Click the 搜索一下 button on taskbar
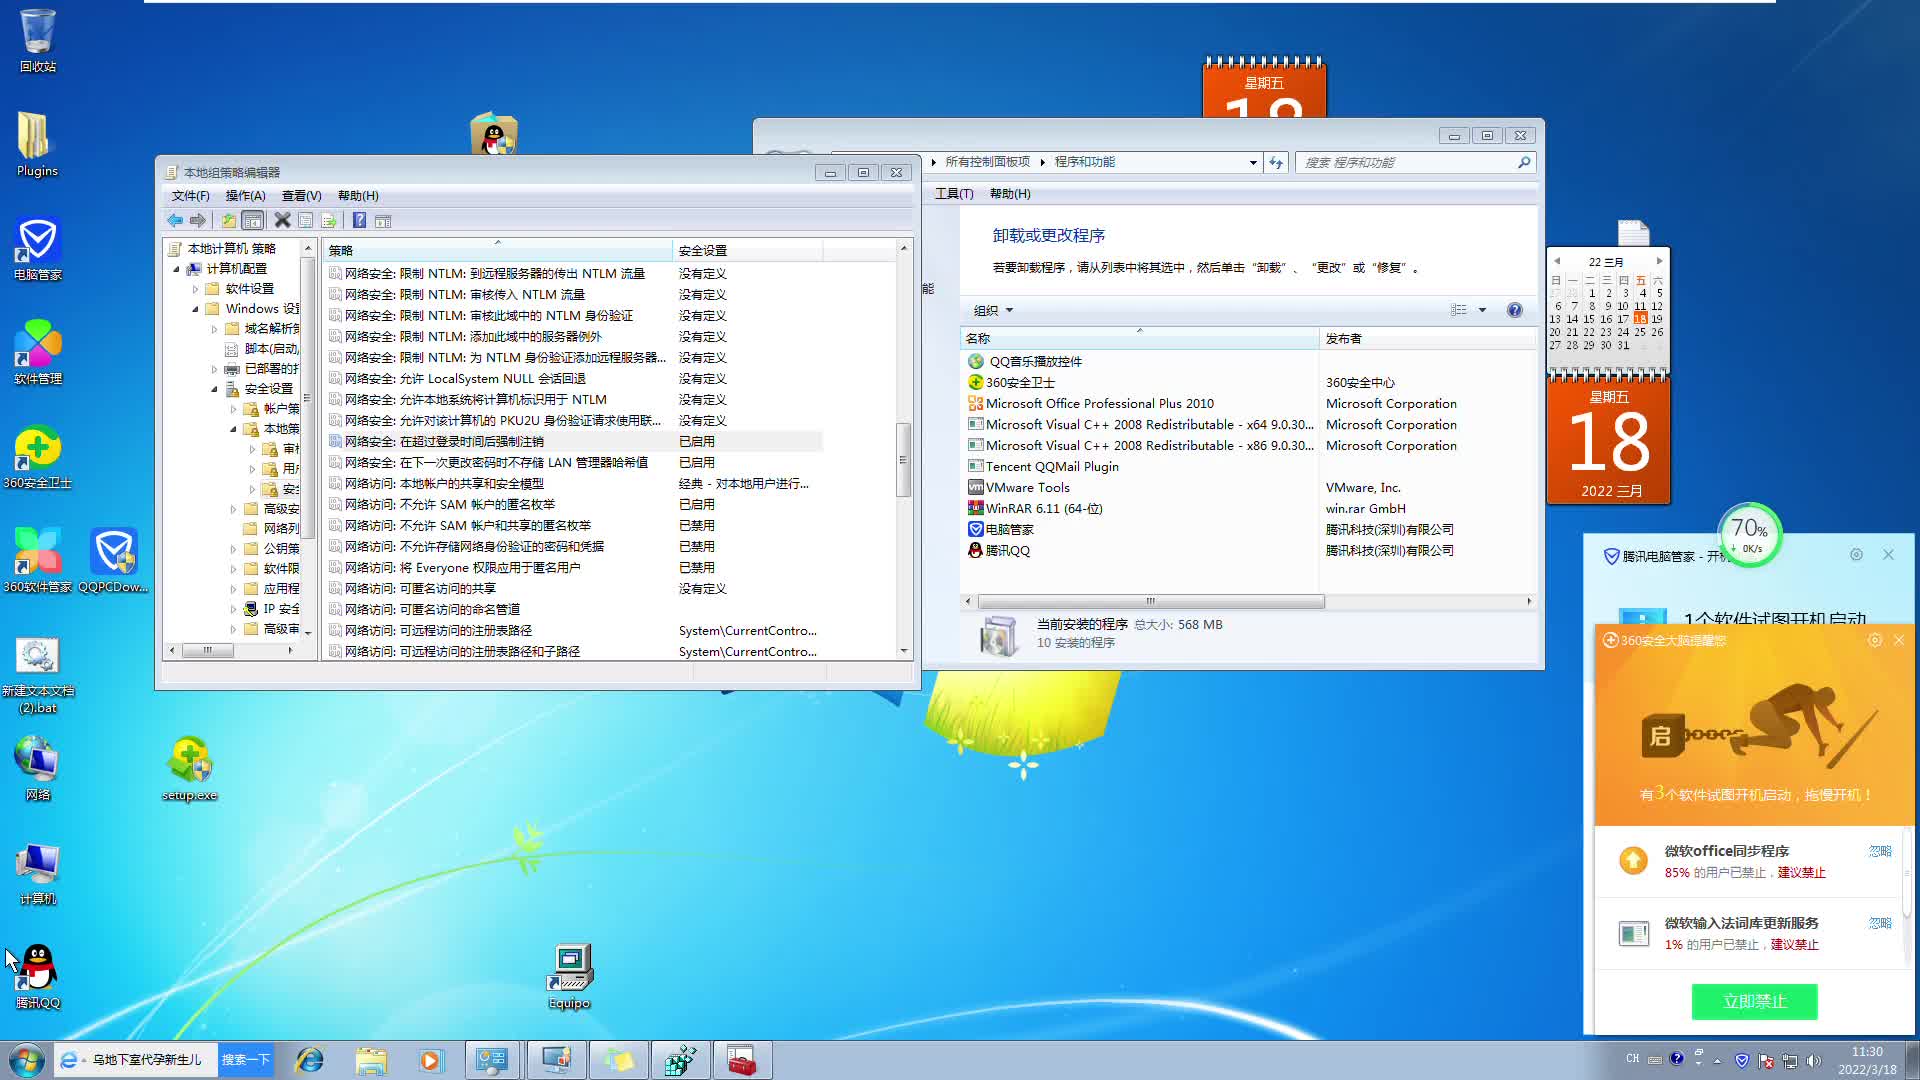This screenshot has height=1080, width=1920. point(245,1060)
